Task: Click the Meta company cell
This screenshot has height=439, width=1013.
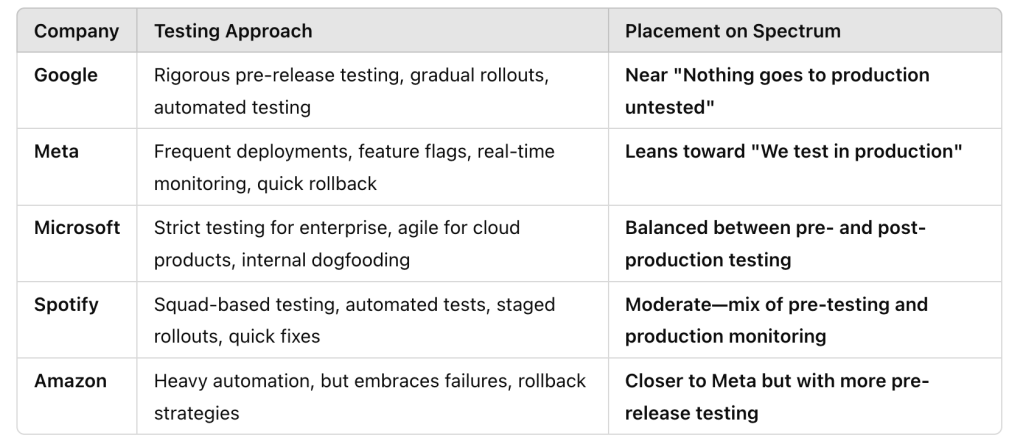Action: pyautogui.click(x=56, y=152)
